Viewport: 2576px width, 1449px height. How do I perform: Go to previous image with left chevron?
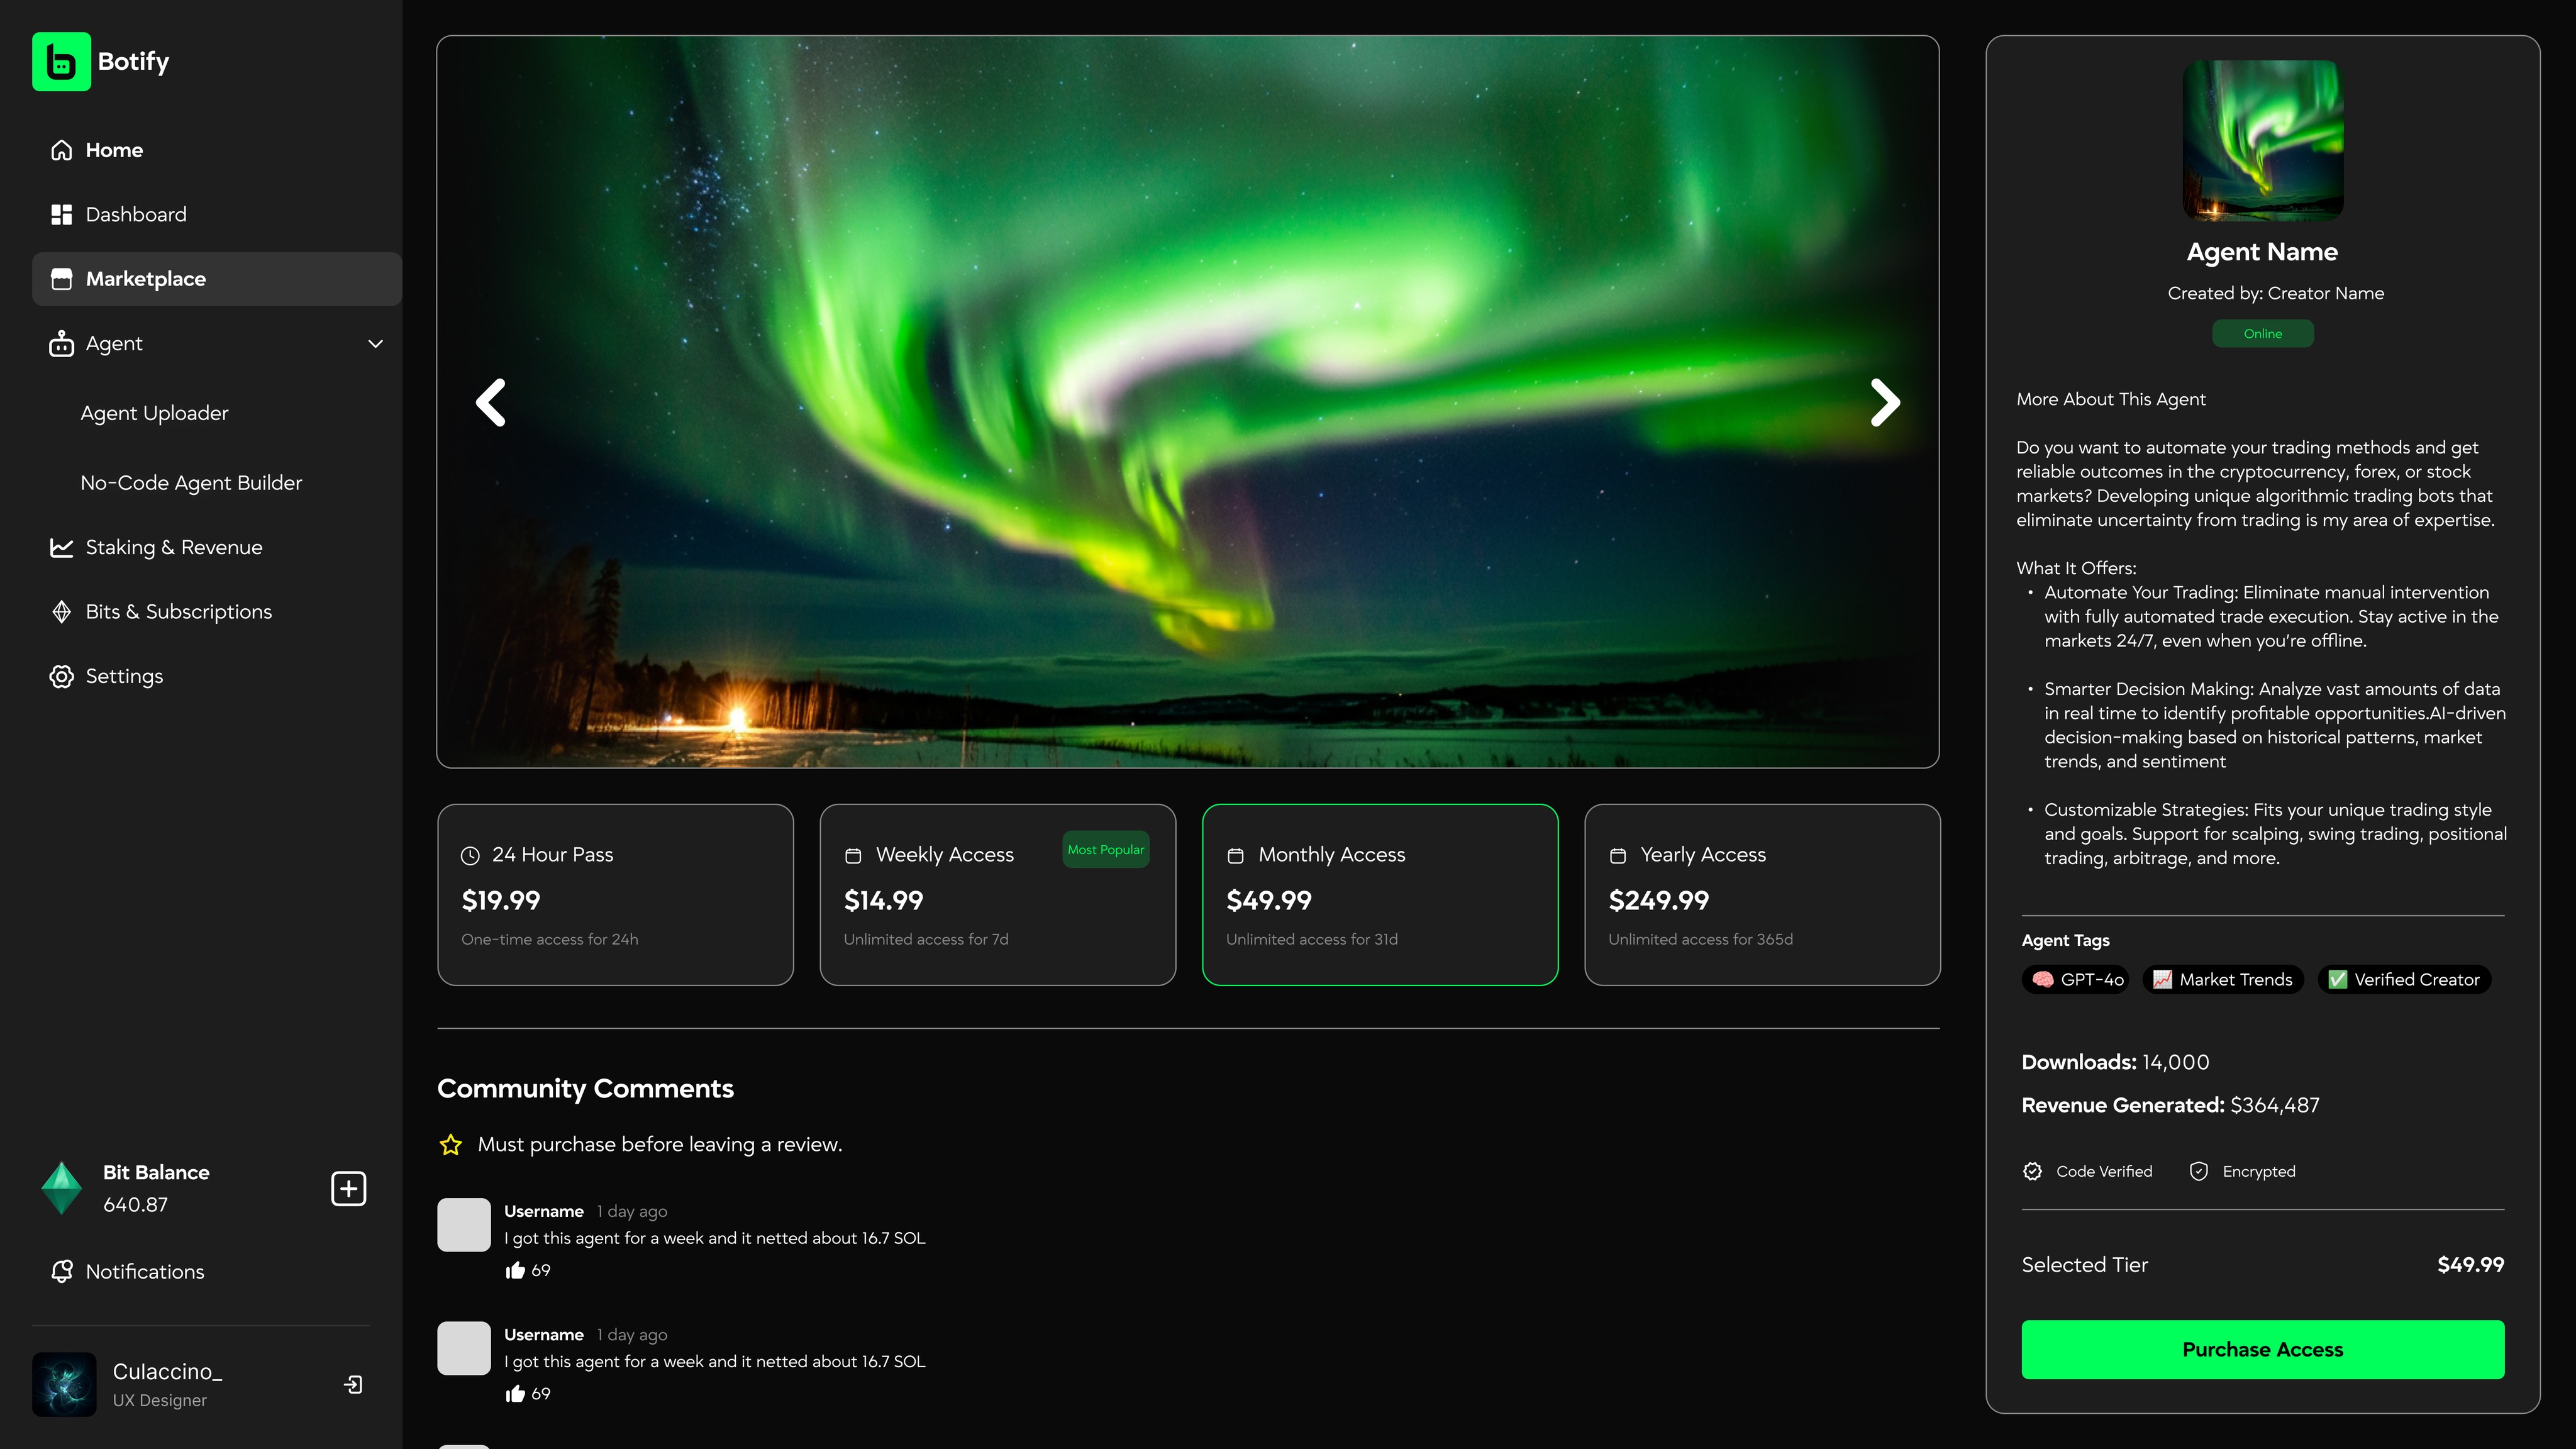(x=491, y=402)
